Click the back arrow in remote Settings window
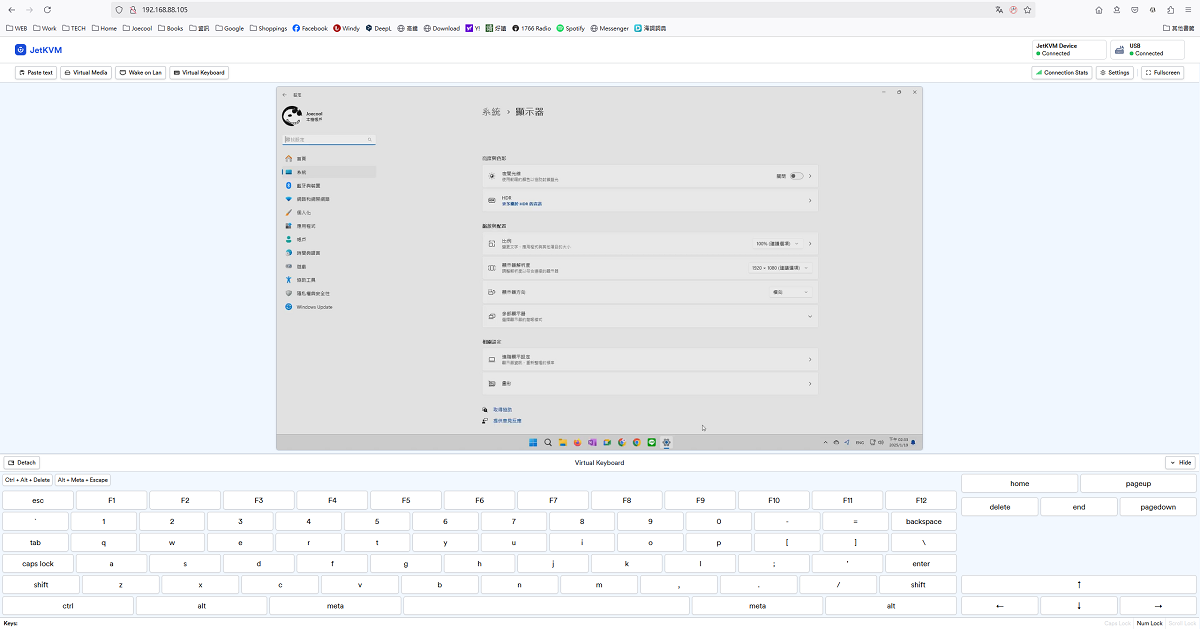 (x=284, y=94)
